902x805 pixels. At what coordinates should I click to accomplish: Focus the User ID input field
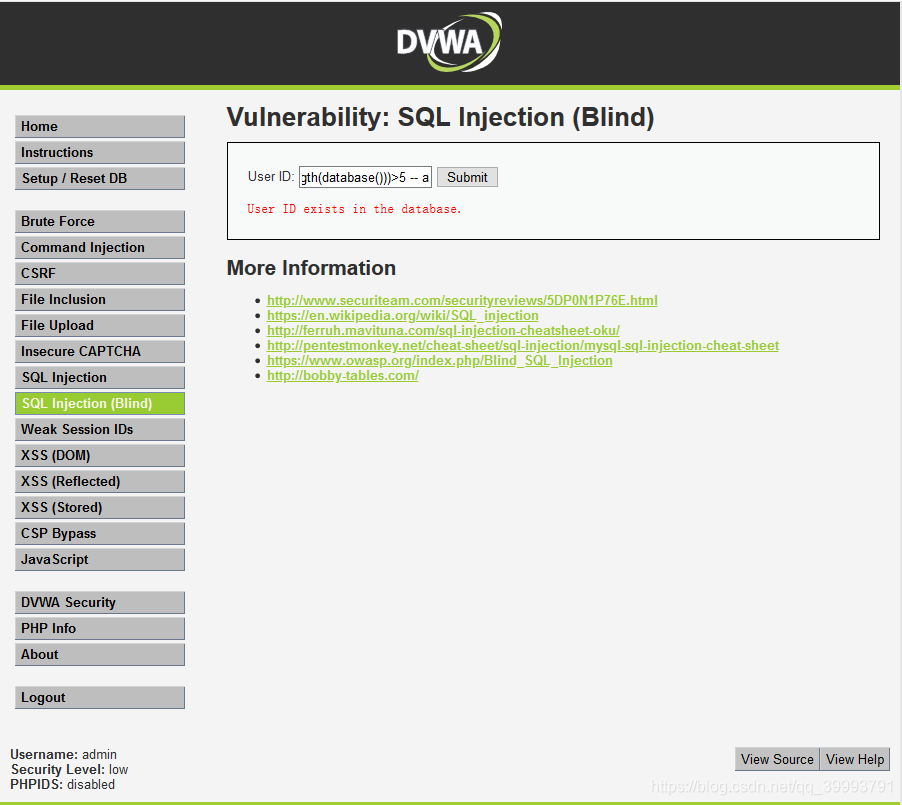pos(365,177)
